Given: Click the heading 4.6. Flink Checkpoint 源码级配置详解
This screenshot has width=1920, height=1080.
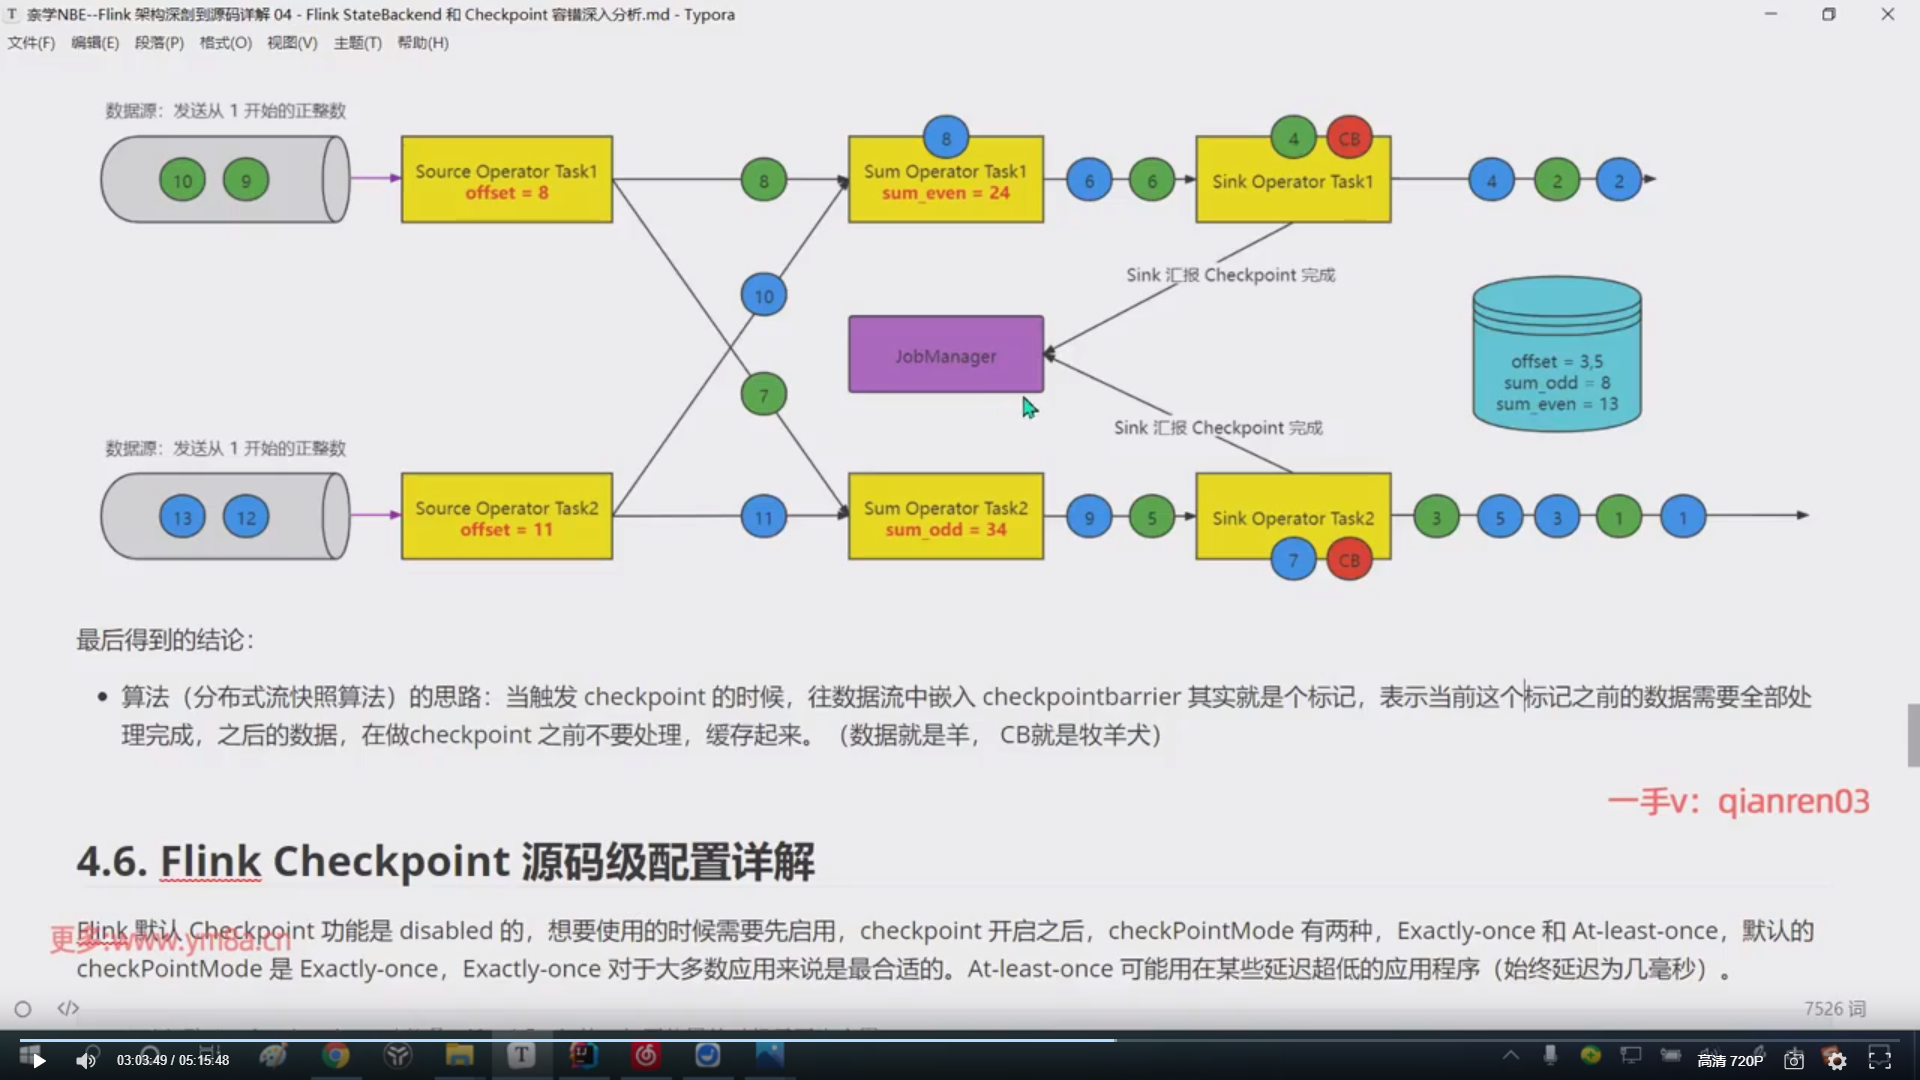Looking at the screenshot, I should pos(447,861).
